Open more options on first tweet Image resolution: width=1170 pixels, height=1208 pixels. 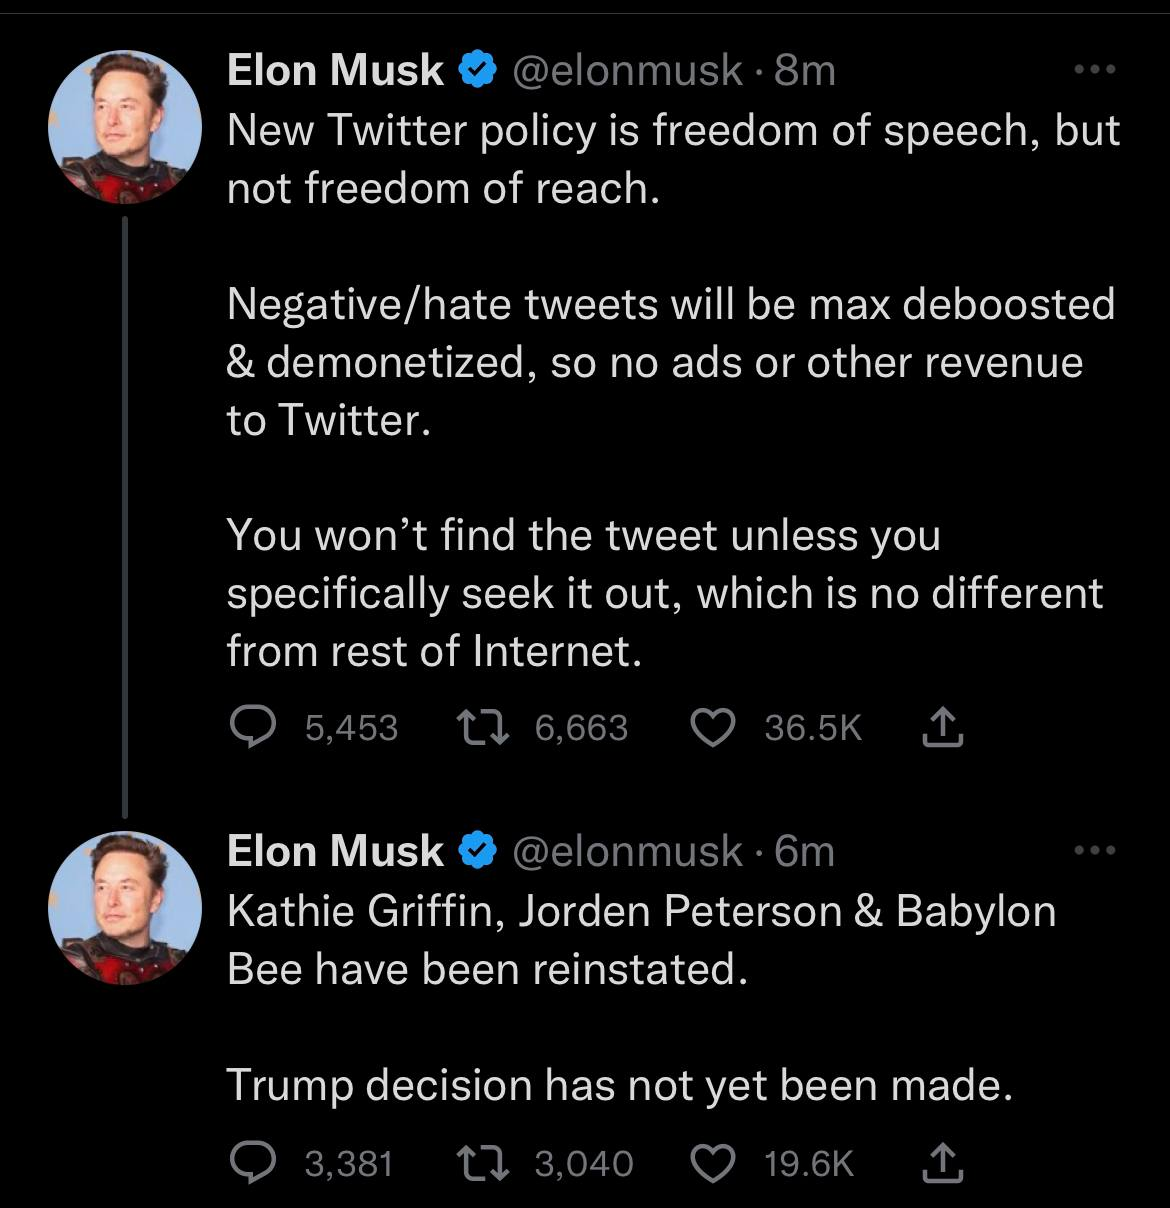(1096, 70)
